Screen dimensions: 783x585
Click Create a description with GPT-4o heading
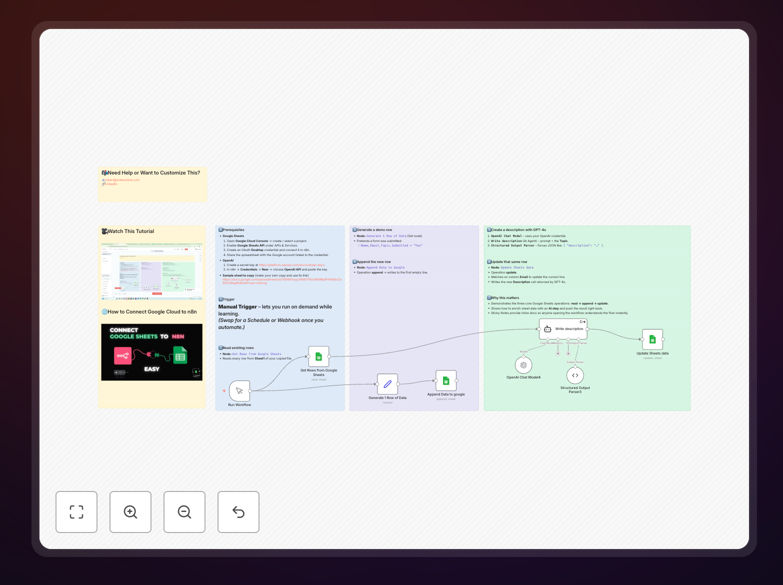[x=517, y=230]
